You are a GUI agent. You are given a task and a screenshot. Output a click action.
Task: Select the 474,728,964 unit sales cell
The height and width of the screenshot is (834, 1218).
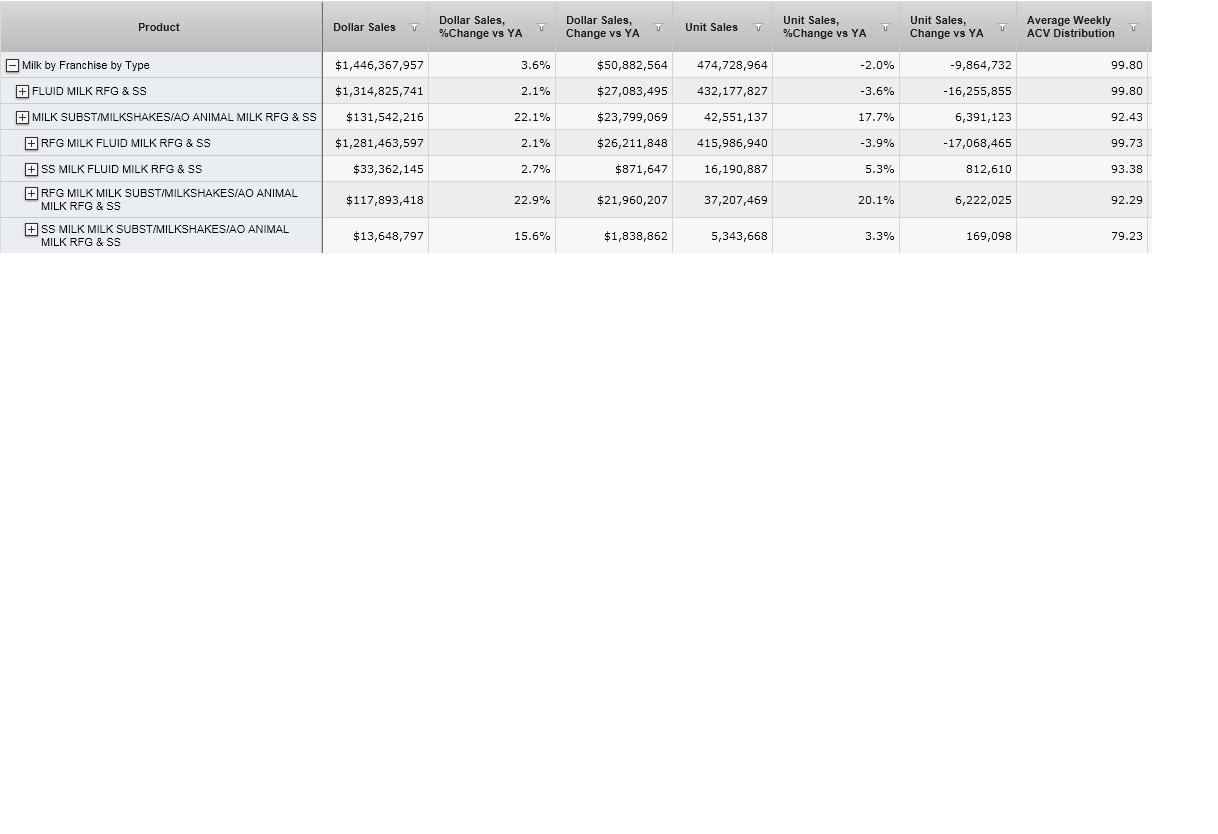pyautogui.click(x=732, y=65)
